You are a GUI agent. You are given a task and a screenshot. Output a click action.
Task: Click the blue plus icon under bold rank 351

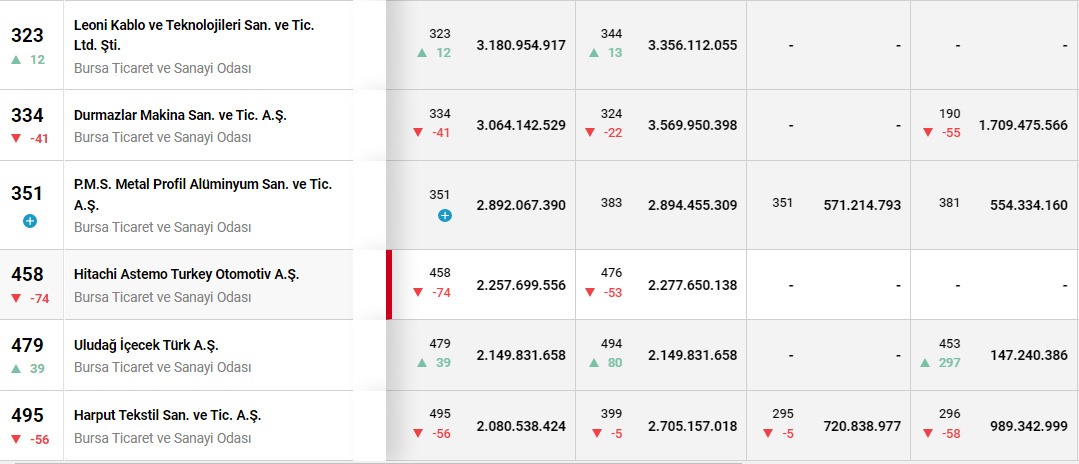(x=29, y=221)
